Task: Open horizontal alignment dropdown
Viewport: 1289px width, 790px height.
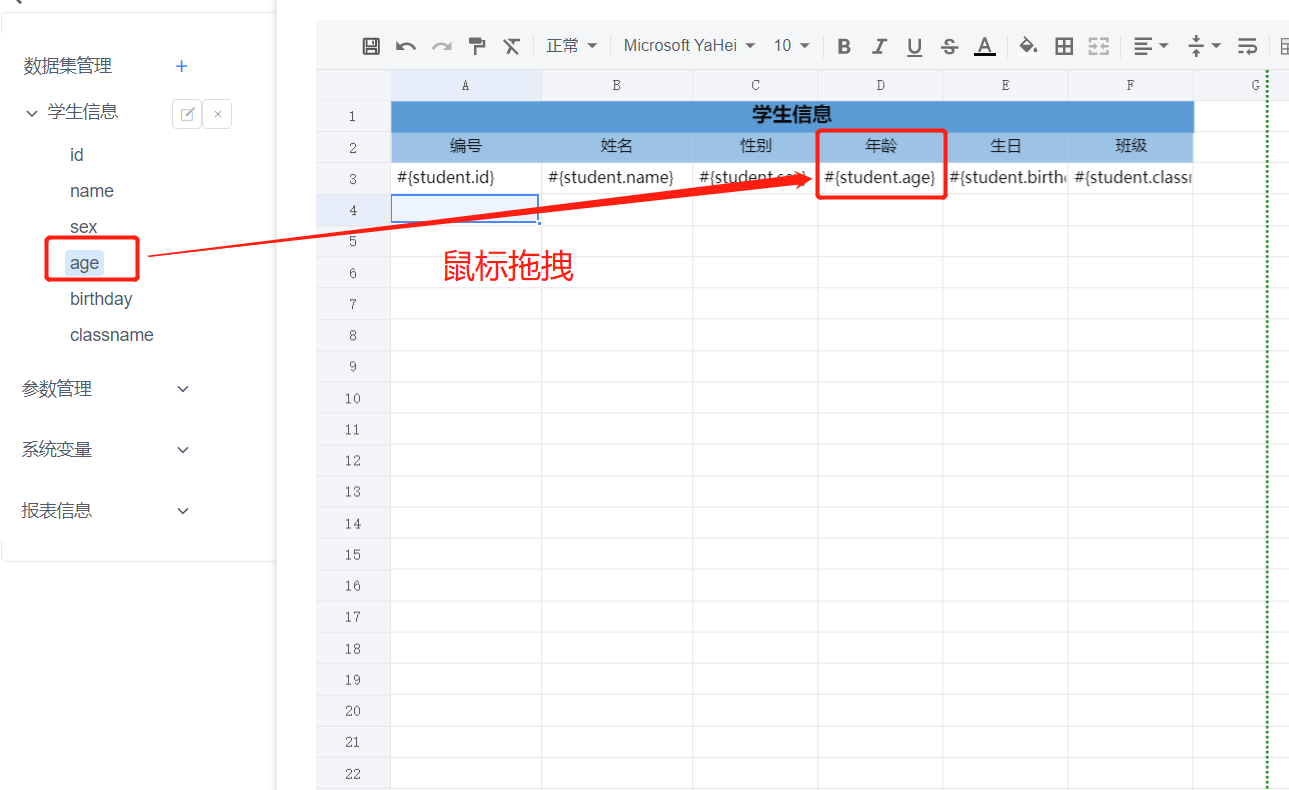Action: point(1152,46)
